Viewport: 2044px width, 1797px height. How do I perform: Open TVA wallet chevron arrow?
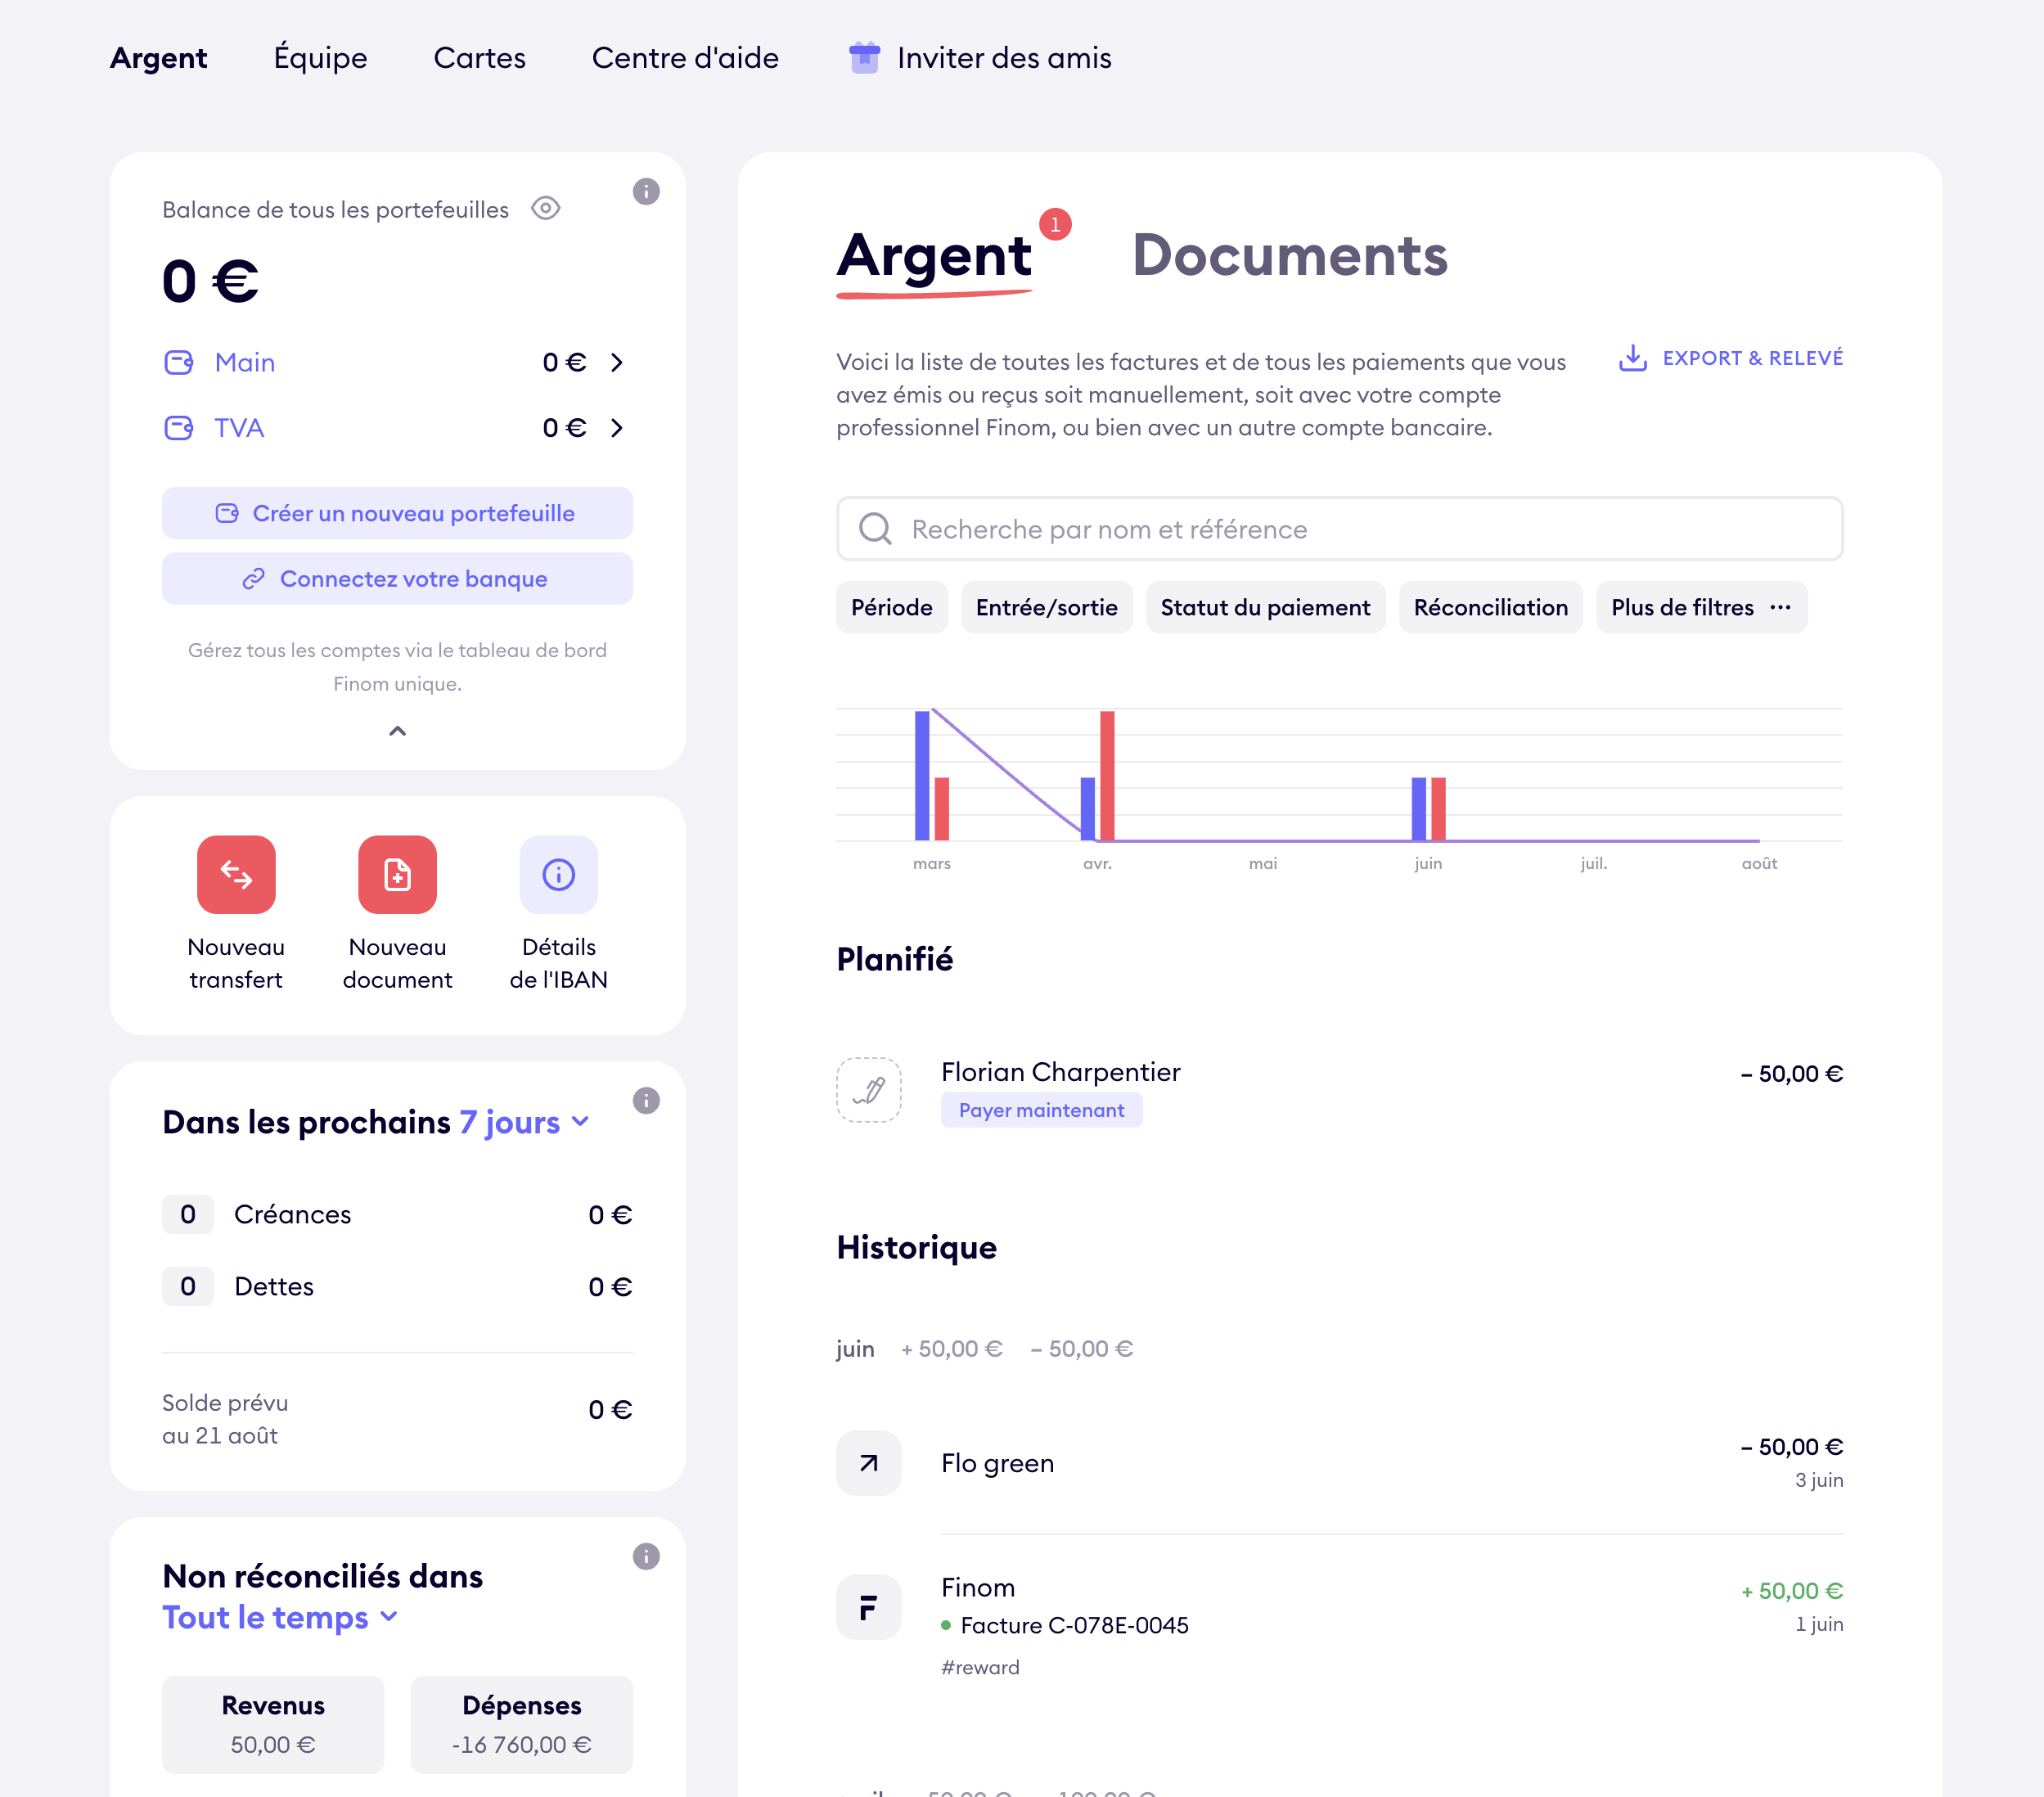(x=617, y=428)
